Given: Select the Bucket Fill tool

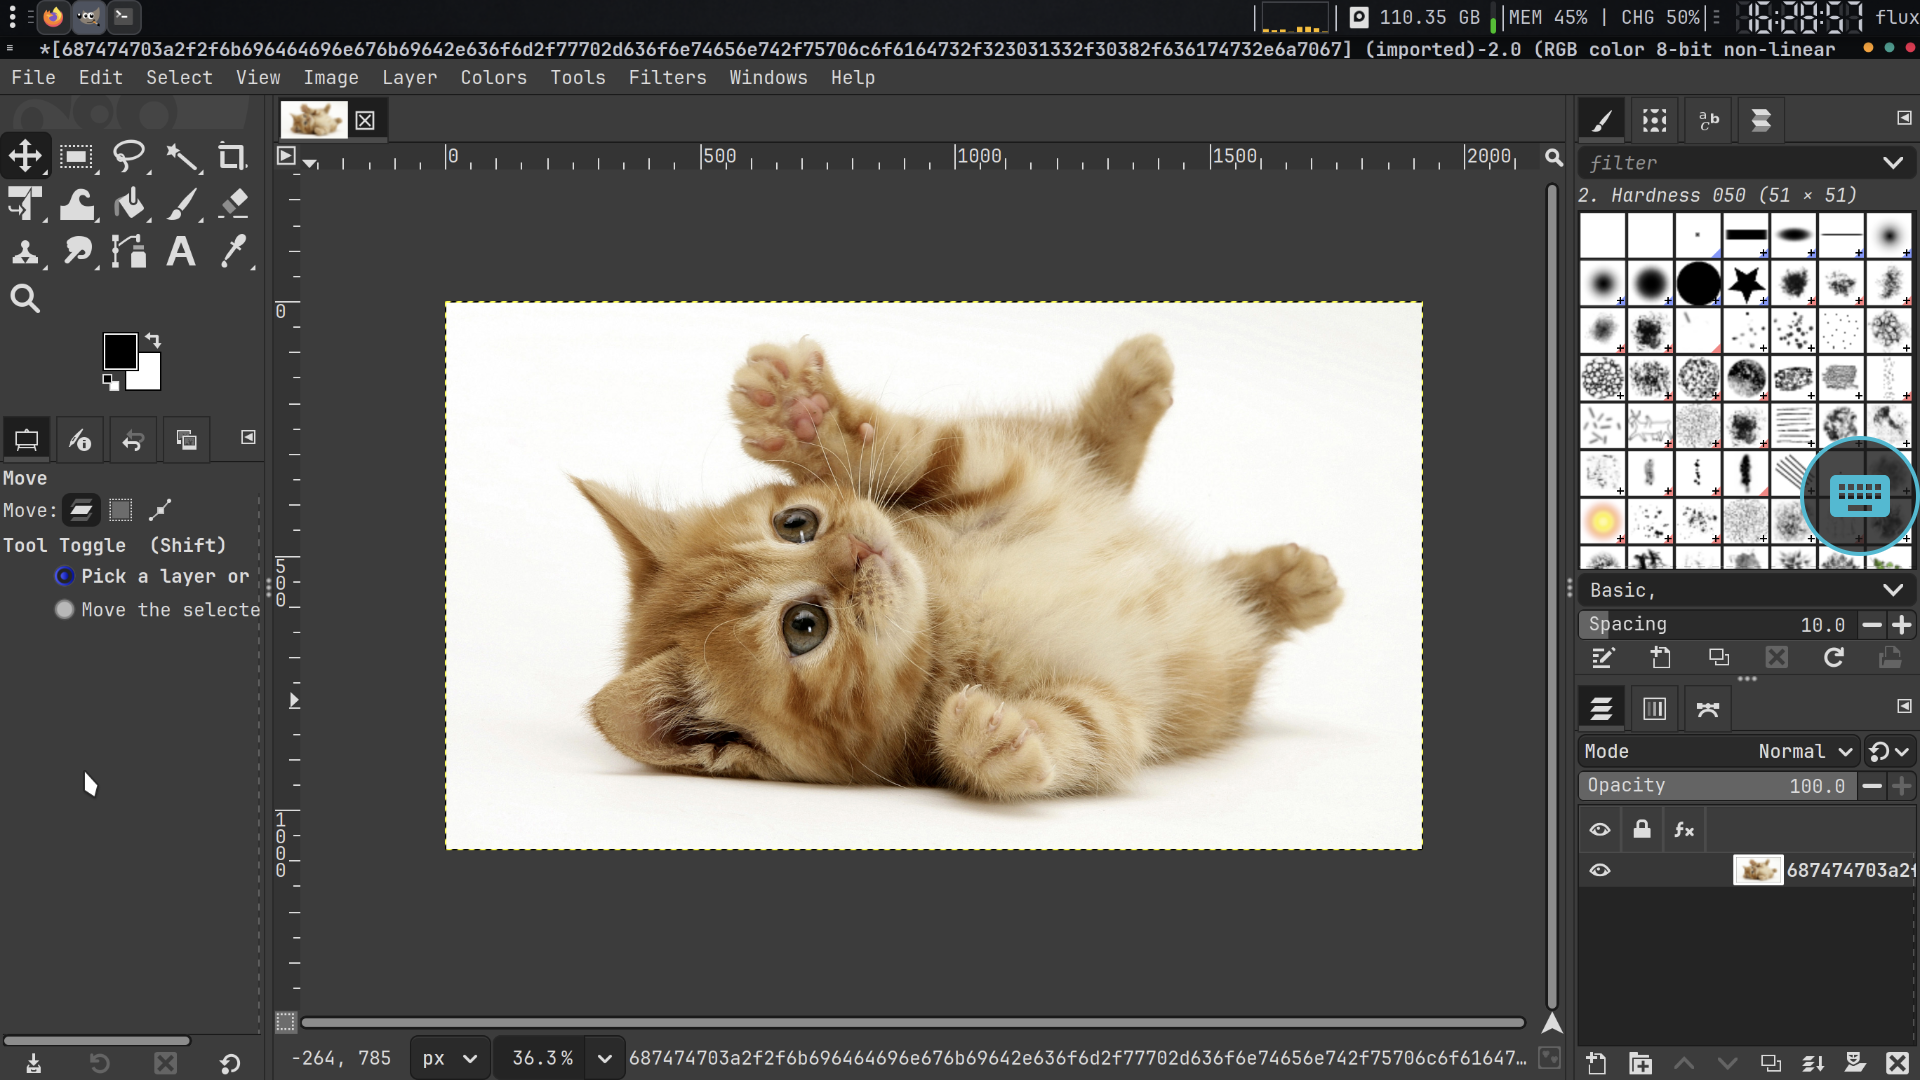Looking at the screenshot, I should point(129,204).
